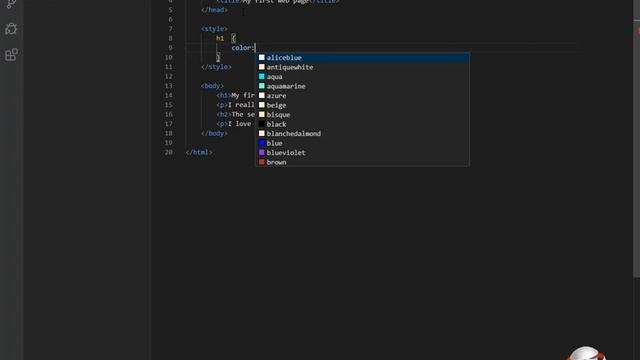Click the blueviolet color swatch
This screenshot has width=640, height=360.
[x=262, y=152]
